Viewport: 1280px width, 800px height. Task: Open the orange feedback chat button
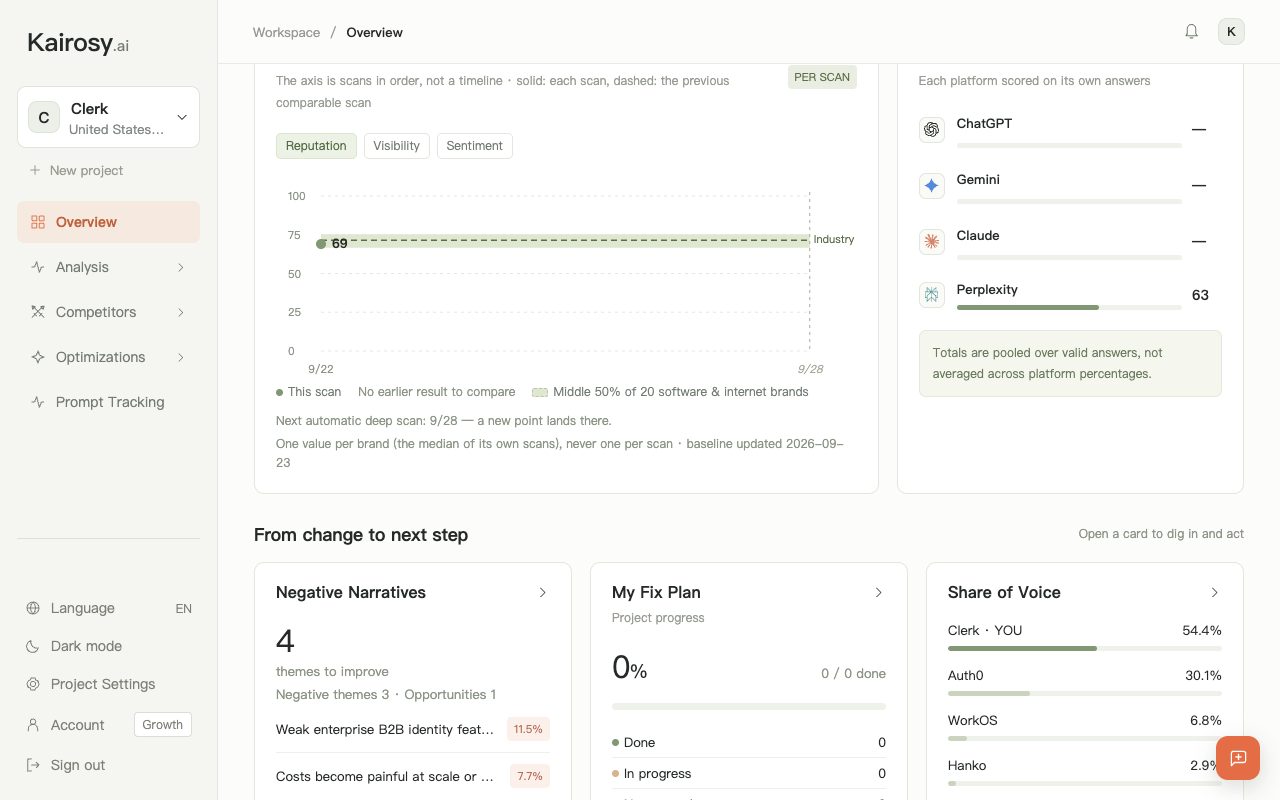pyautogui.click(x=1238, y=758)
